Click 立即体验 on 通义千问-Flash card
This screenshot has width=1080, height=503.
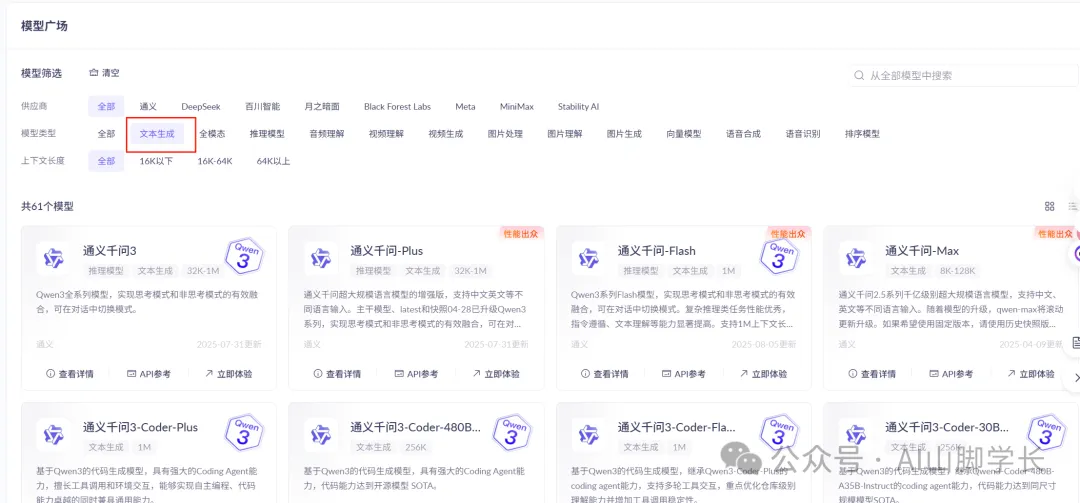pyautogui.click(x=762, y=374)
